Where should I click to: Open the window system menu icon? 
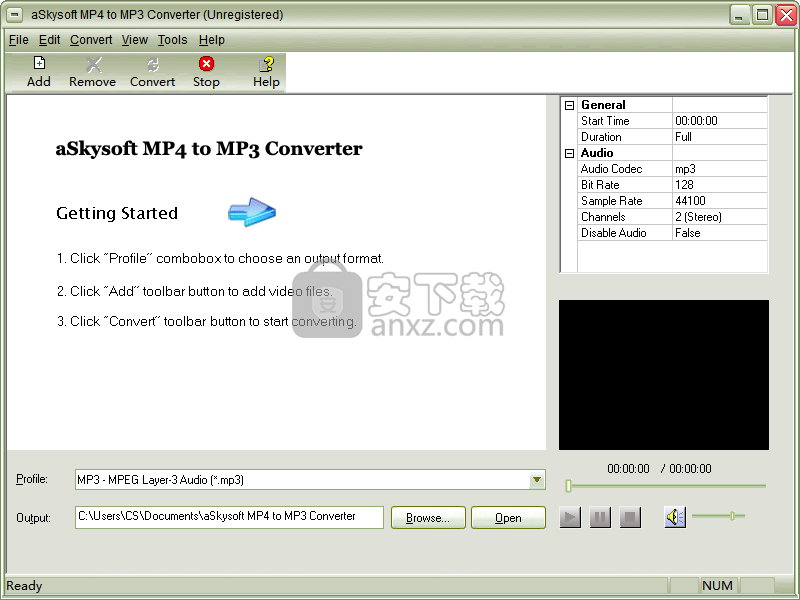tap(15, 15)
